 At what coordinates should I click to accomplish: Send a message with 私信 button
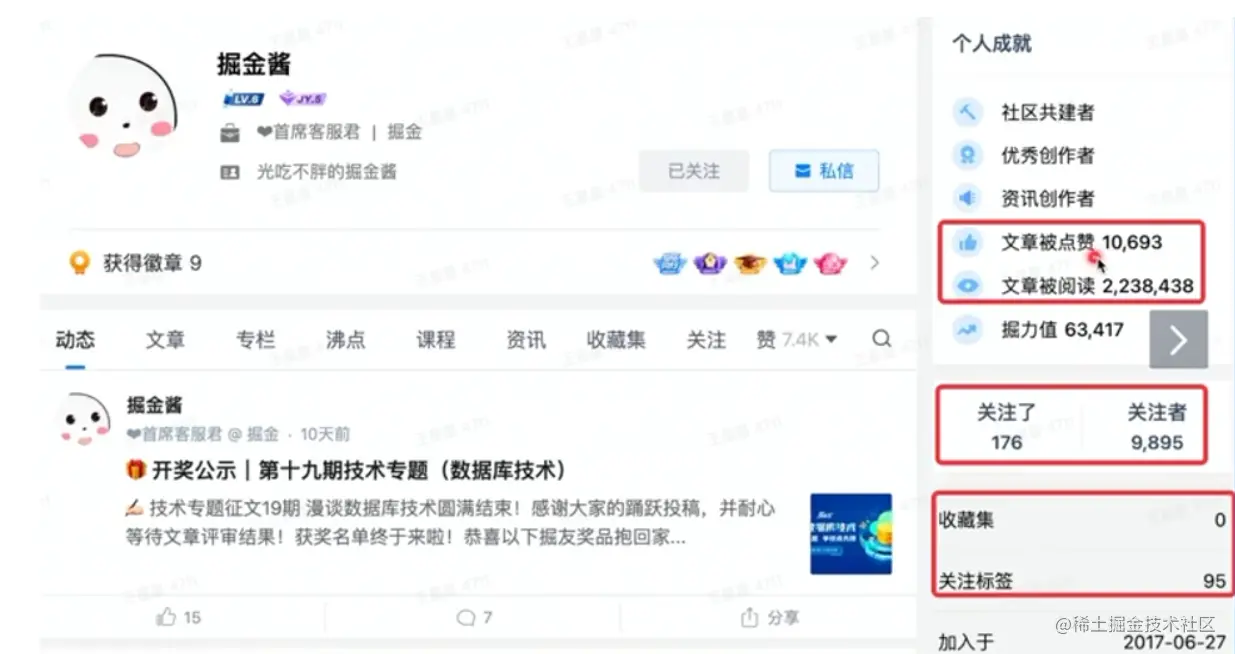pos(824,171)
